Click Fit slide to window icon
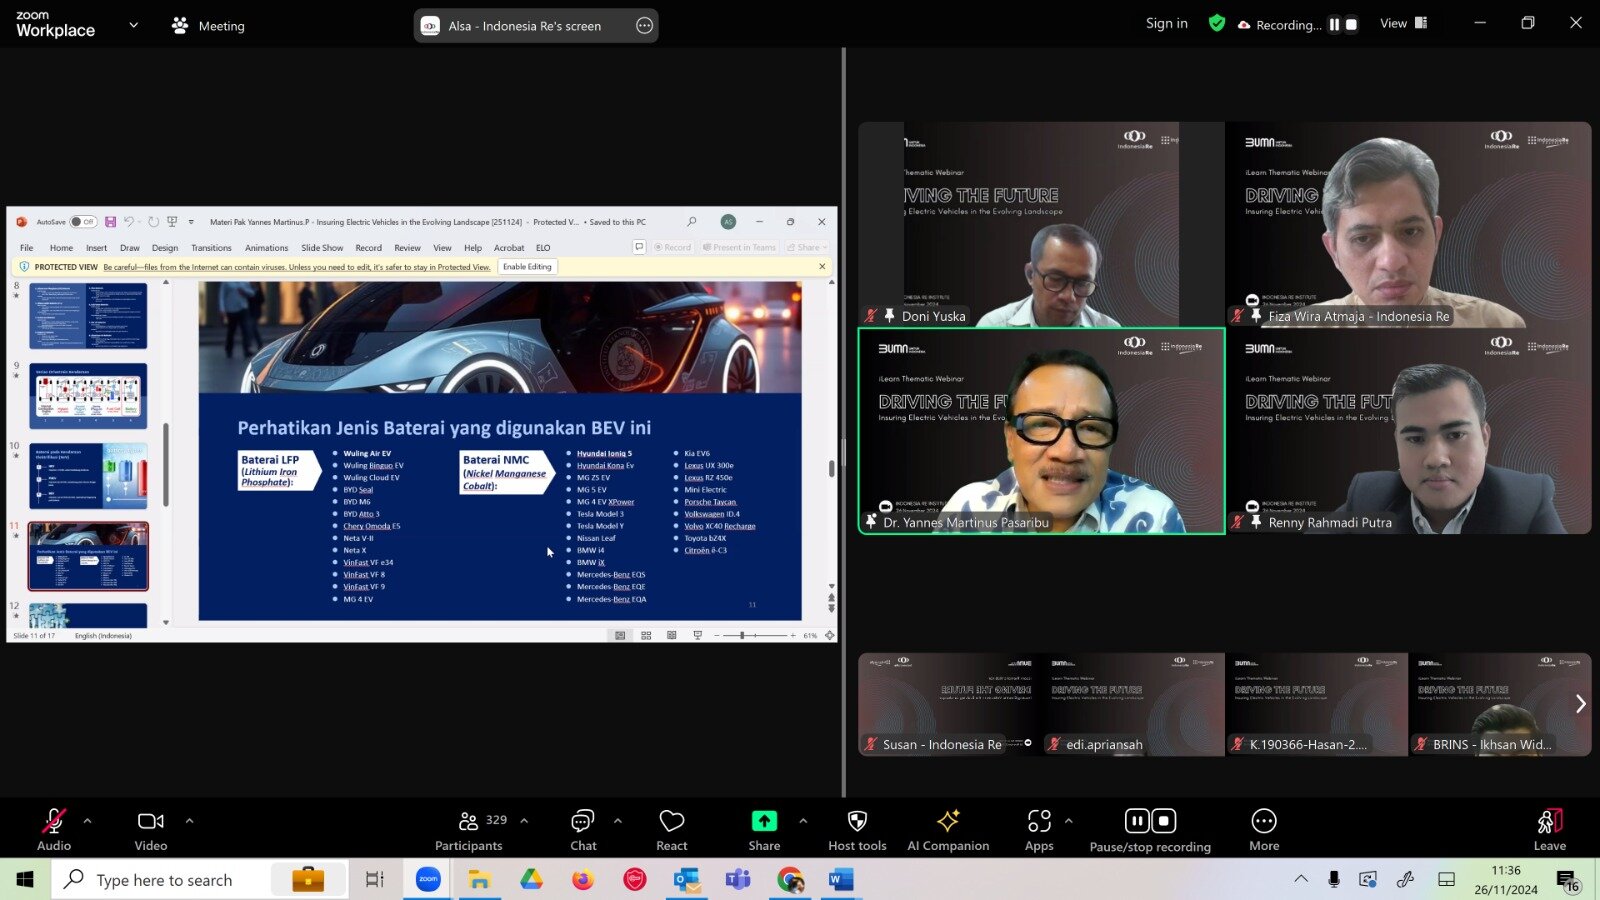1600x900 pixels. (829, 635)
